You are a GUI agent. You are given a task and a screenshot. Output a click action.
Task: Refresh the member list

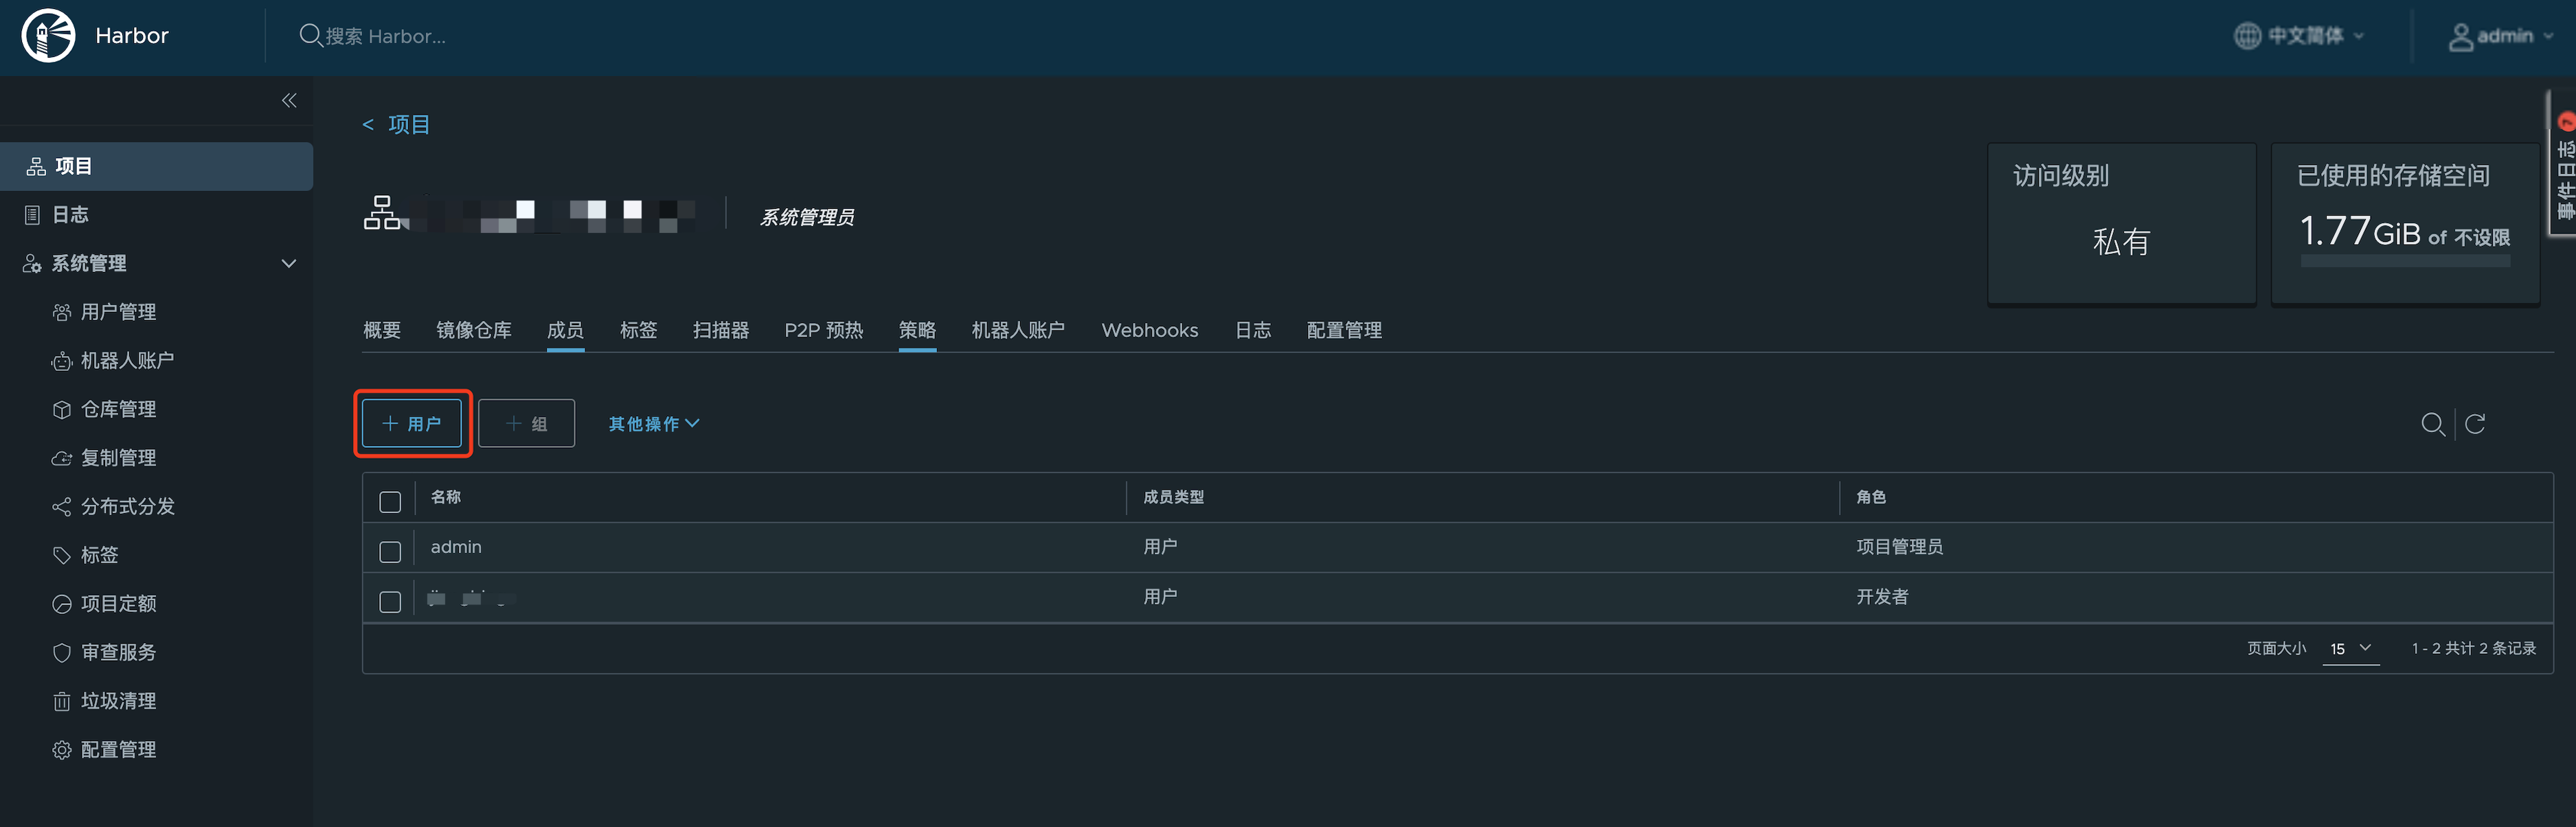(x=2475, y=424)
